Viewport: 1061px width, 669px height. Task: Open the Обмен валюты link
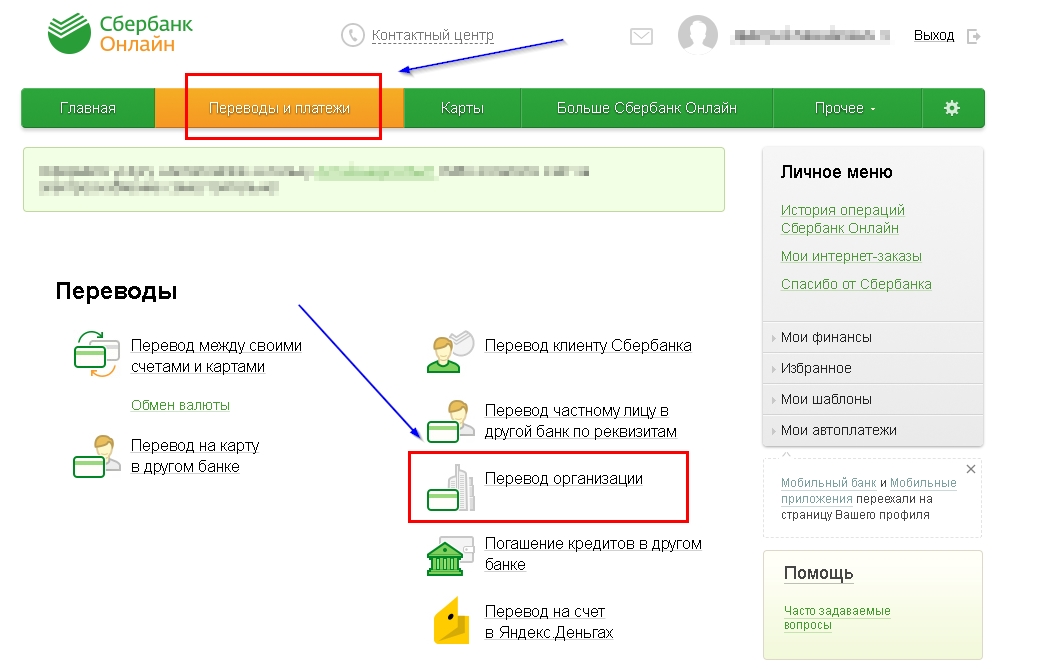(180, 405)
